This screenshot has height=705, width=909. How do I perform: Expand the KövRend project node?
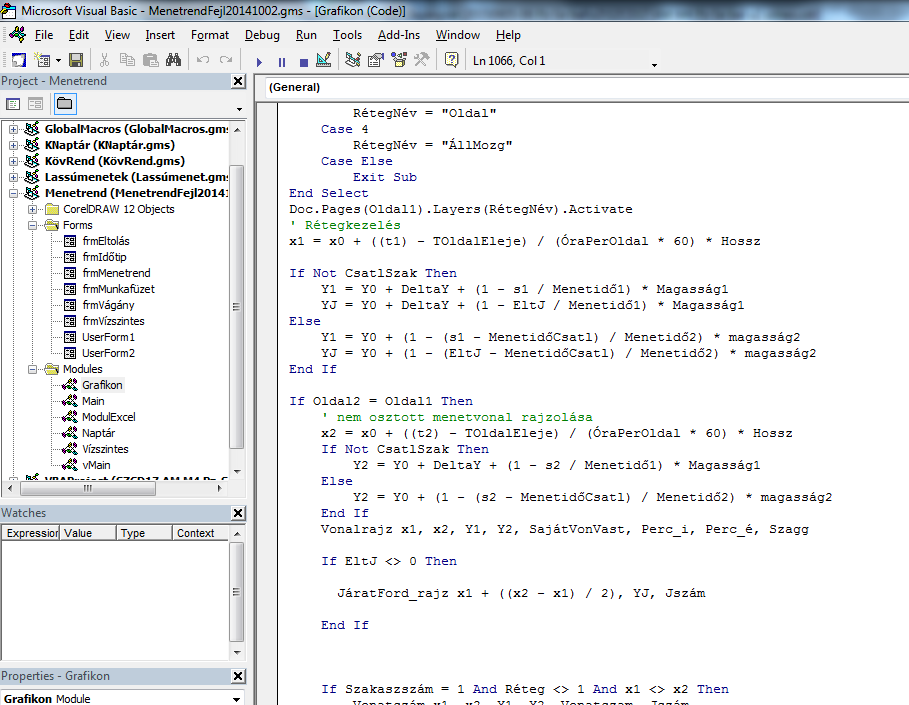13,161
